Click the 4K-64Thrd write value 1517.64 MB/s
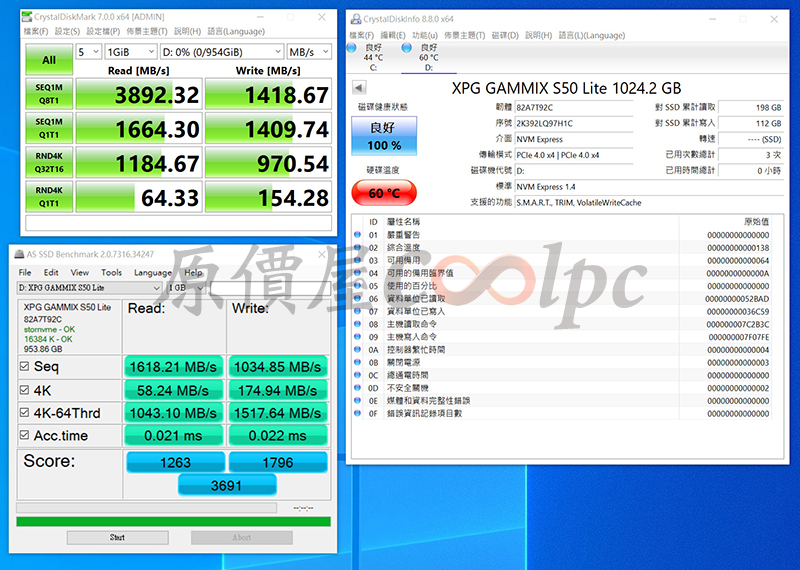Screen dimensions: 800x570 pos(278,412)
